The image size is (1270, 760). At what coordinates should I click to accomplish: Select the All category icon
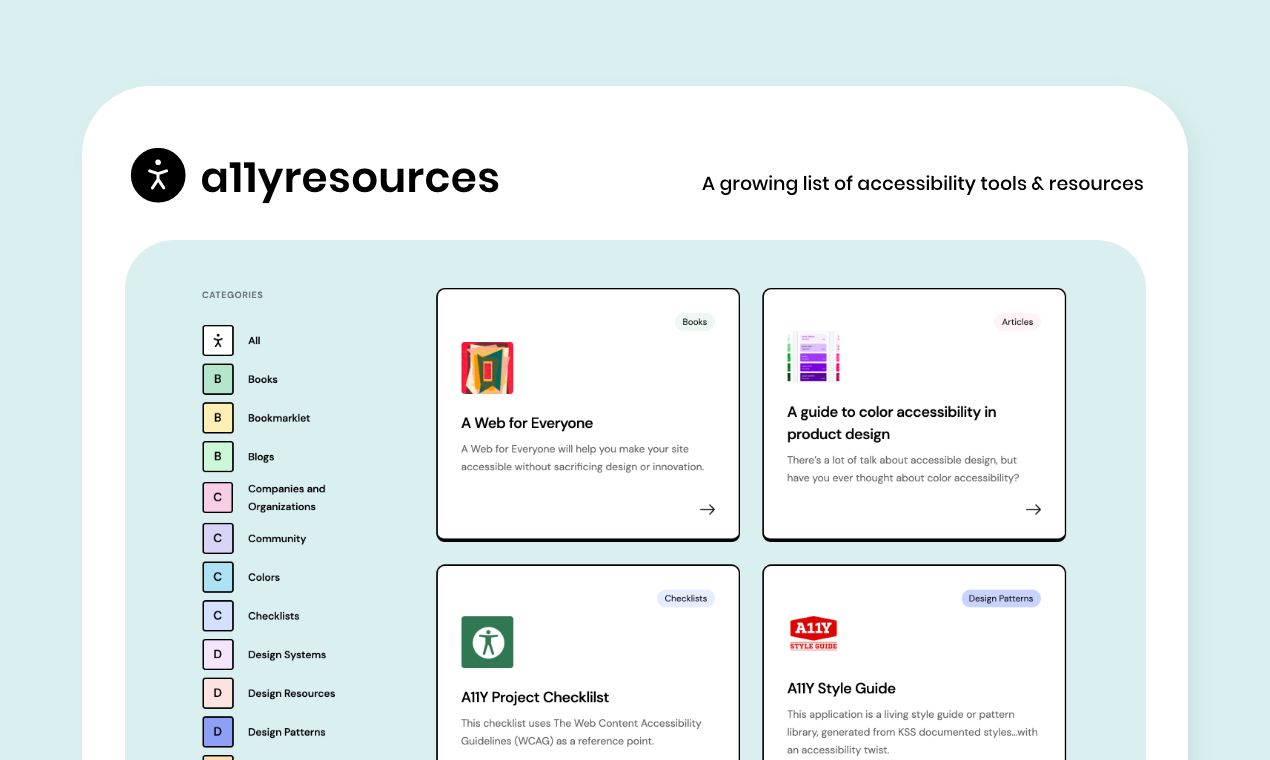point(218,340)
